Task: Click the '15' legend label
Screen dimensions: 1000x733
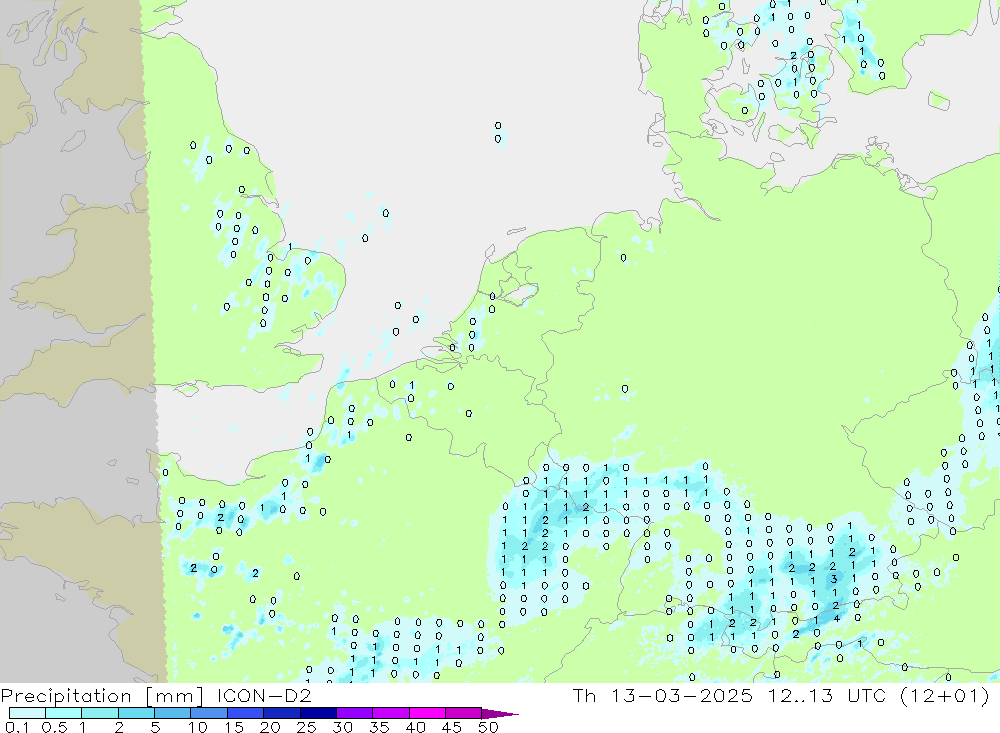Action: tap(233, 727)
